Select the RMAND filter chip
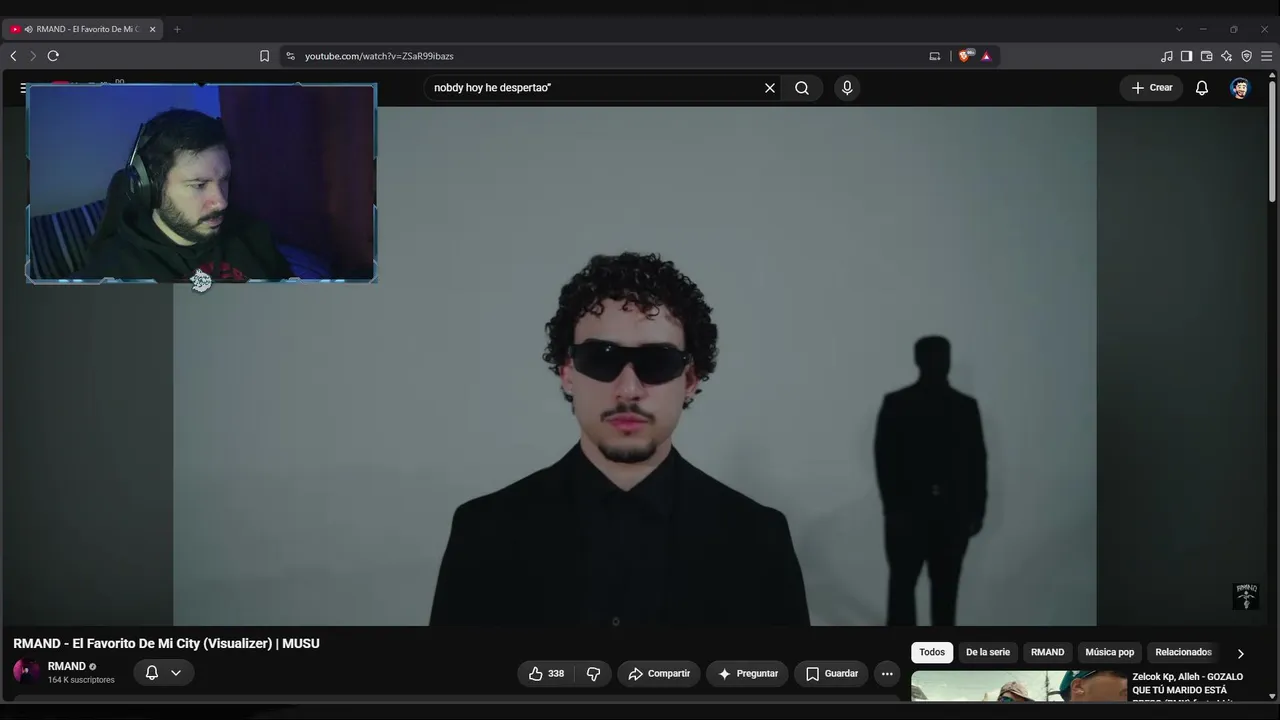The image size is (1280, 720). [1048, 652]
